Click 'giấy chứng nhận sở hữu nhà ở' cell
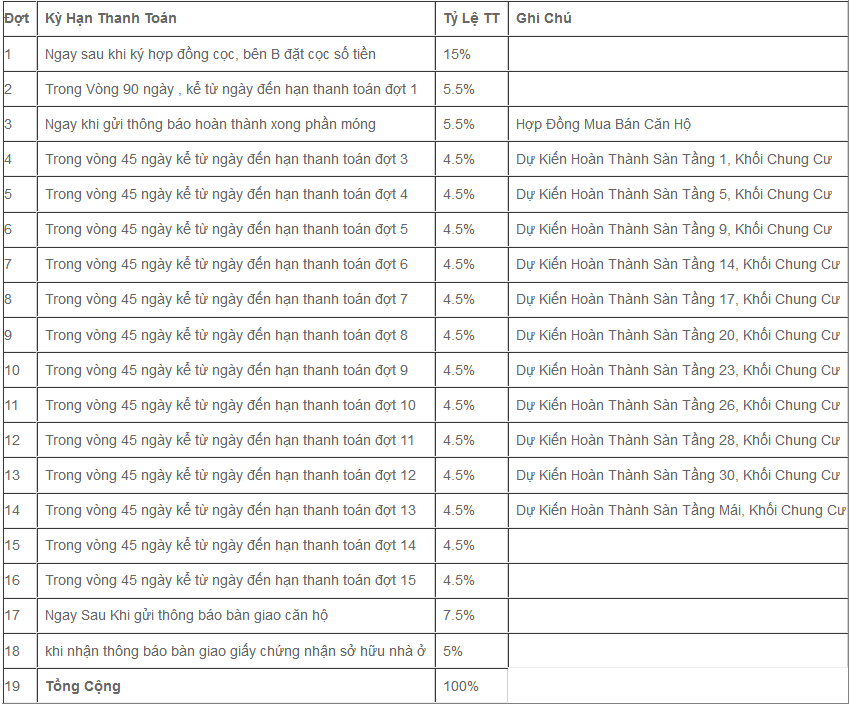 (236, 651)
